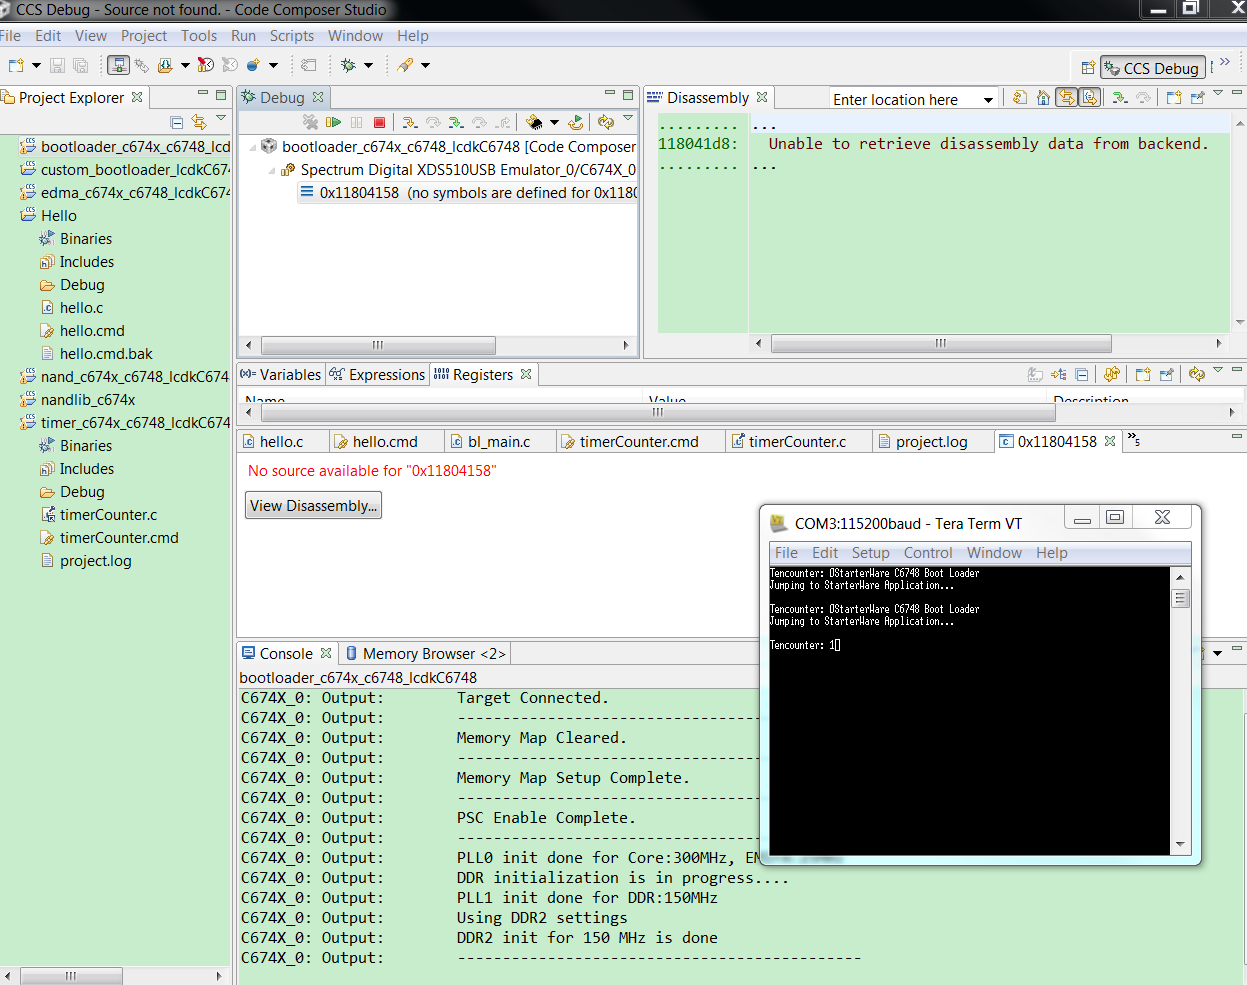Click the Resume button in Debug toolbar
Screen dimensions: 1247x985
(333, 122)
